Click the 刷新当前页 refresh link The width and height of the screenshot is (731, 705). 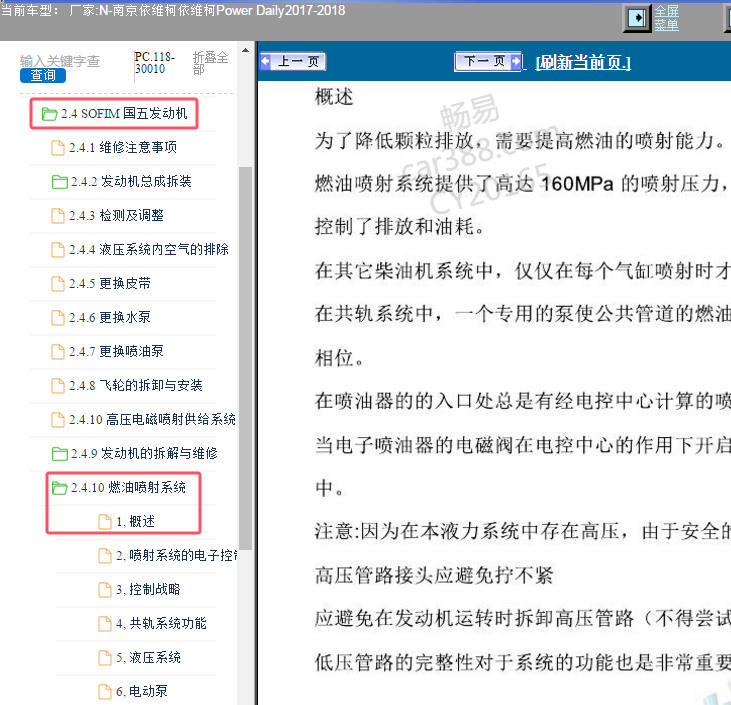point(583,62)
